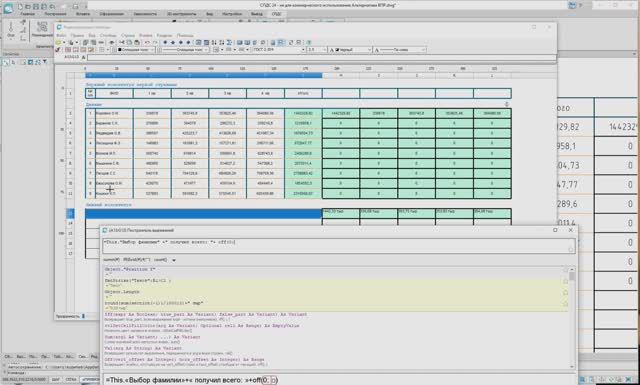The image size is (640, 385).
Task: Click the format painter brush icon on second toolbar row
Action: 58,50
